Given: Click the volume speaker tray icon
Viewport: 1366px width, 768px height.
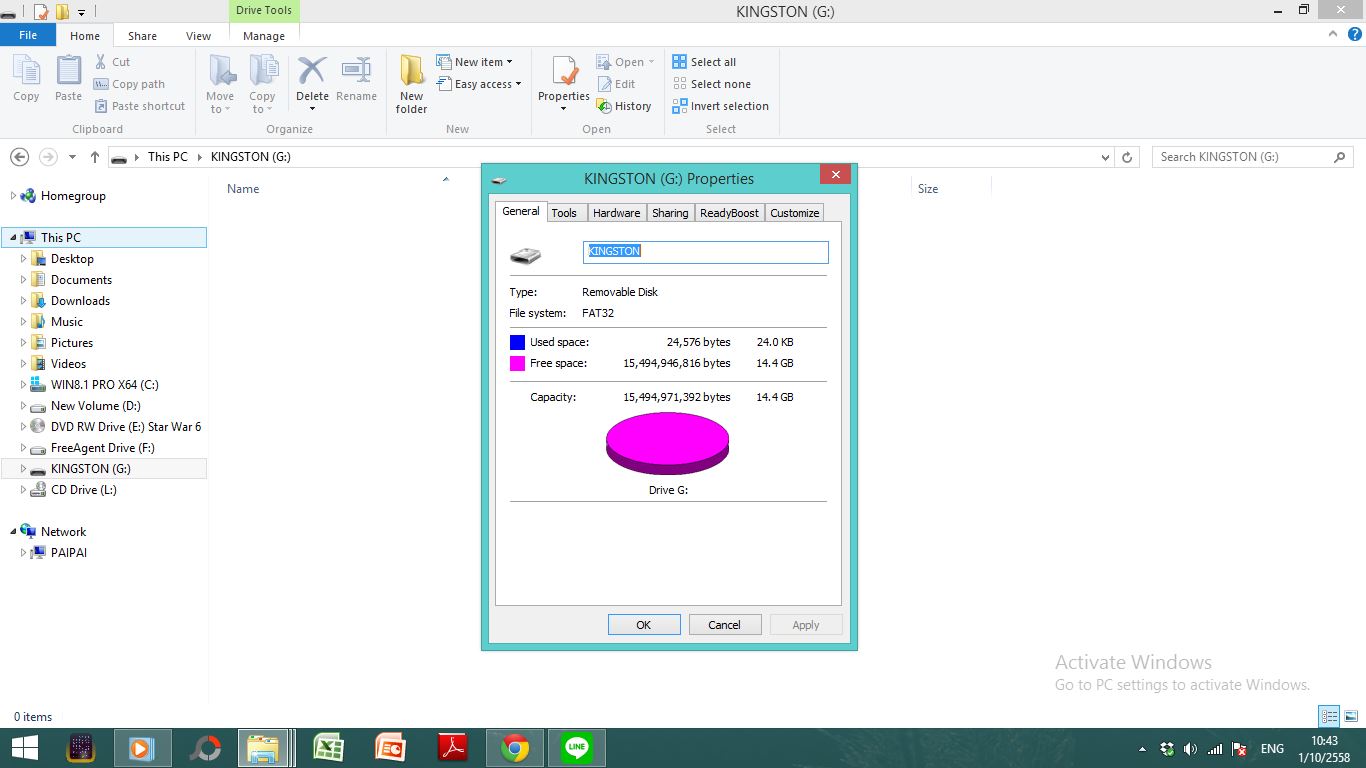Looking at the screenshot, I should [1190, 749].
